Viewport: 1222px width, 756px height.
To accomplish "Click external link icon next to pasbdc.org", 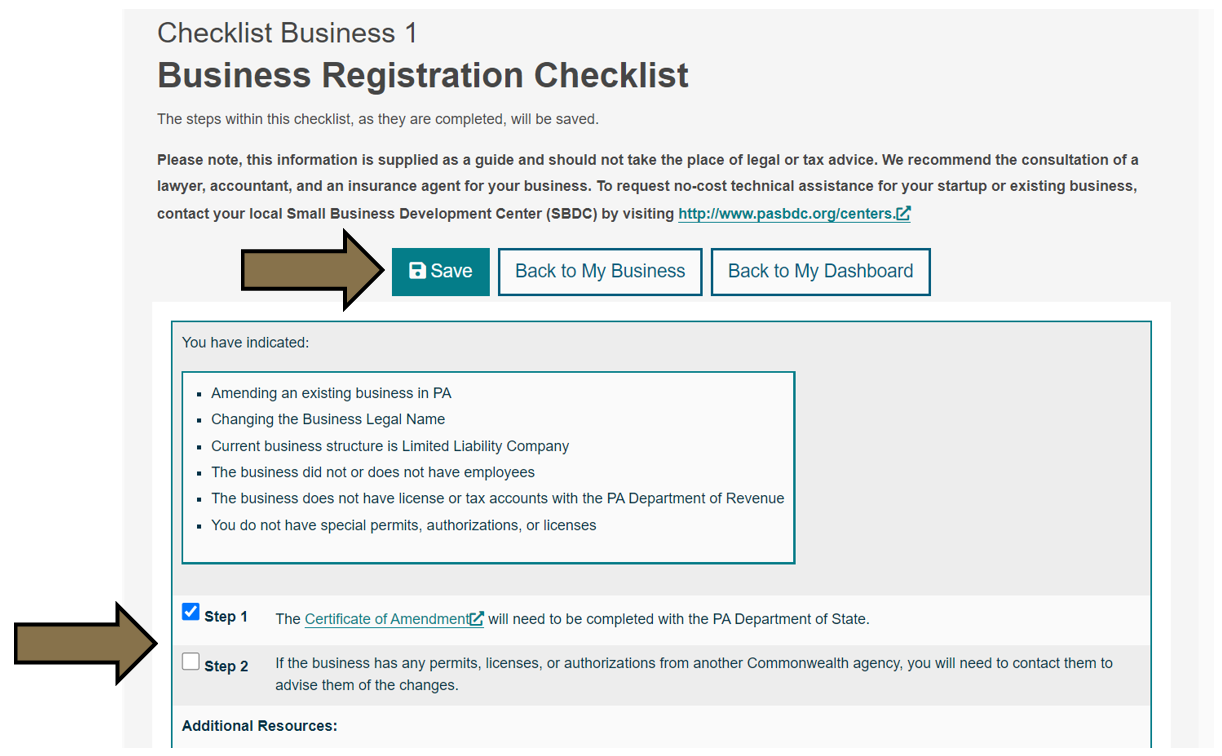I will (x=903, y=213).
